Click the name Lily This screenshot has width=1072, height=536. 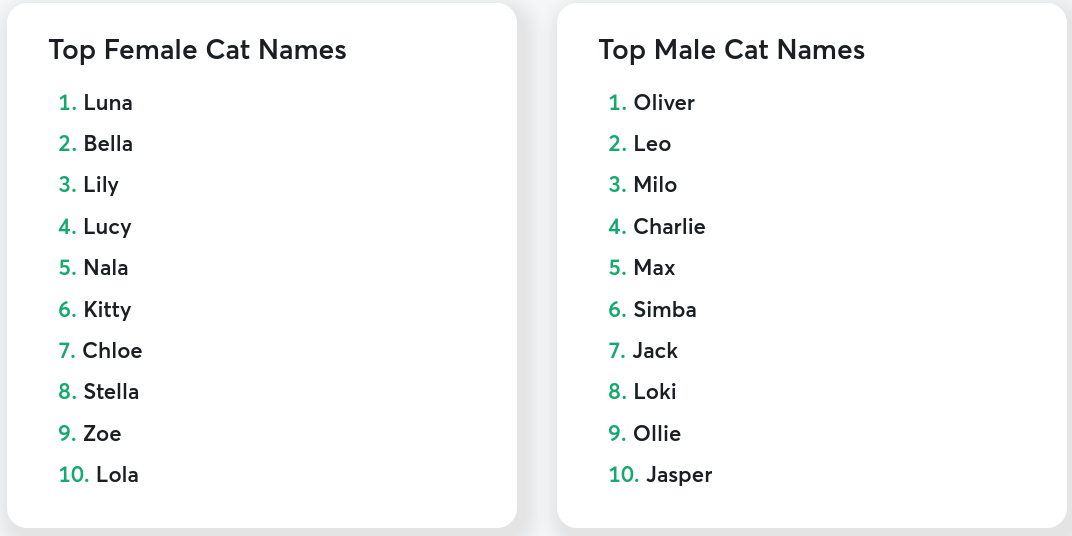(101, 185)
